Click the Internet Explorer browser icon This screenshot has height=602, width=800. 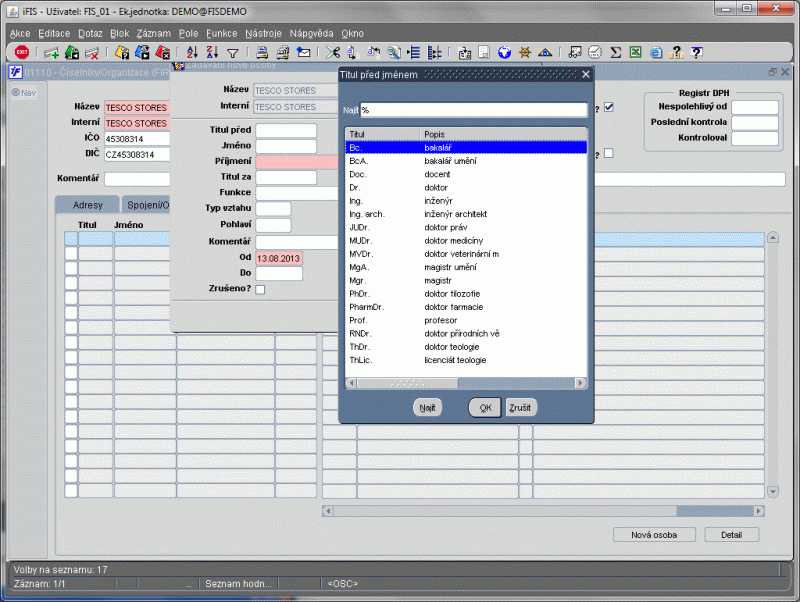coord(656,52)
